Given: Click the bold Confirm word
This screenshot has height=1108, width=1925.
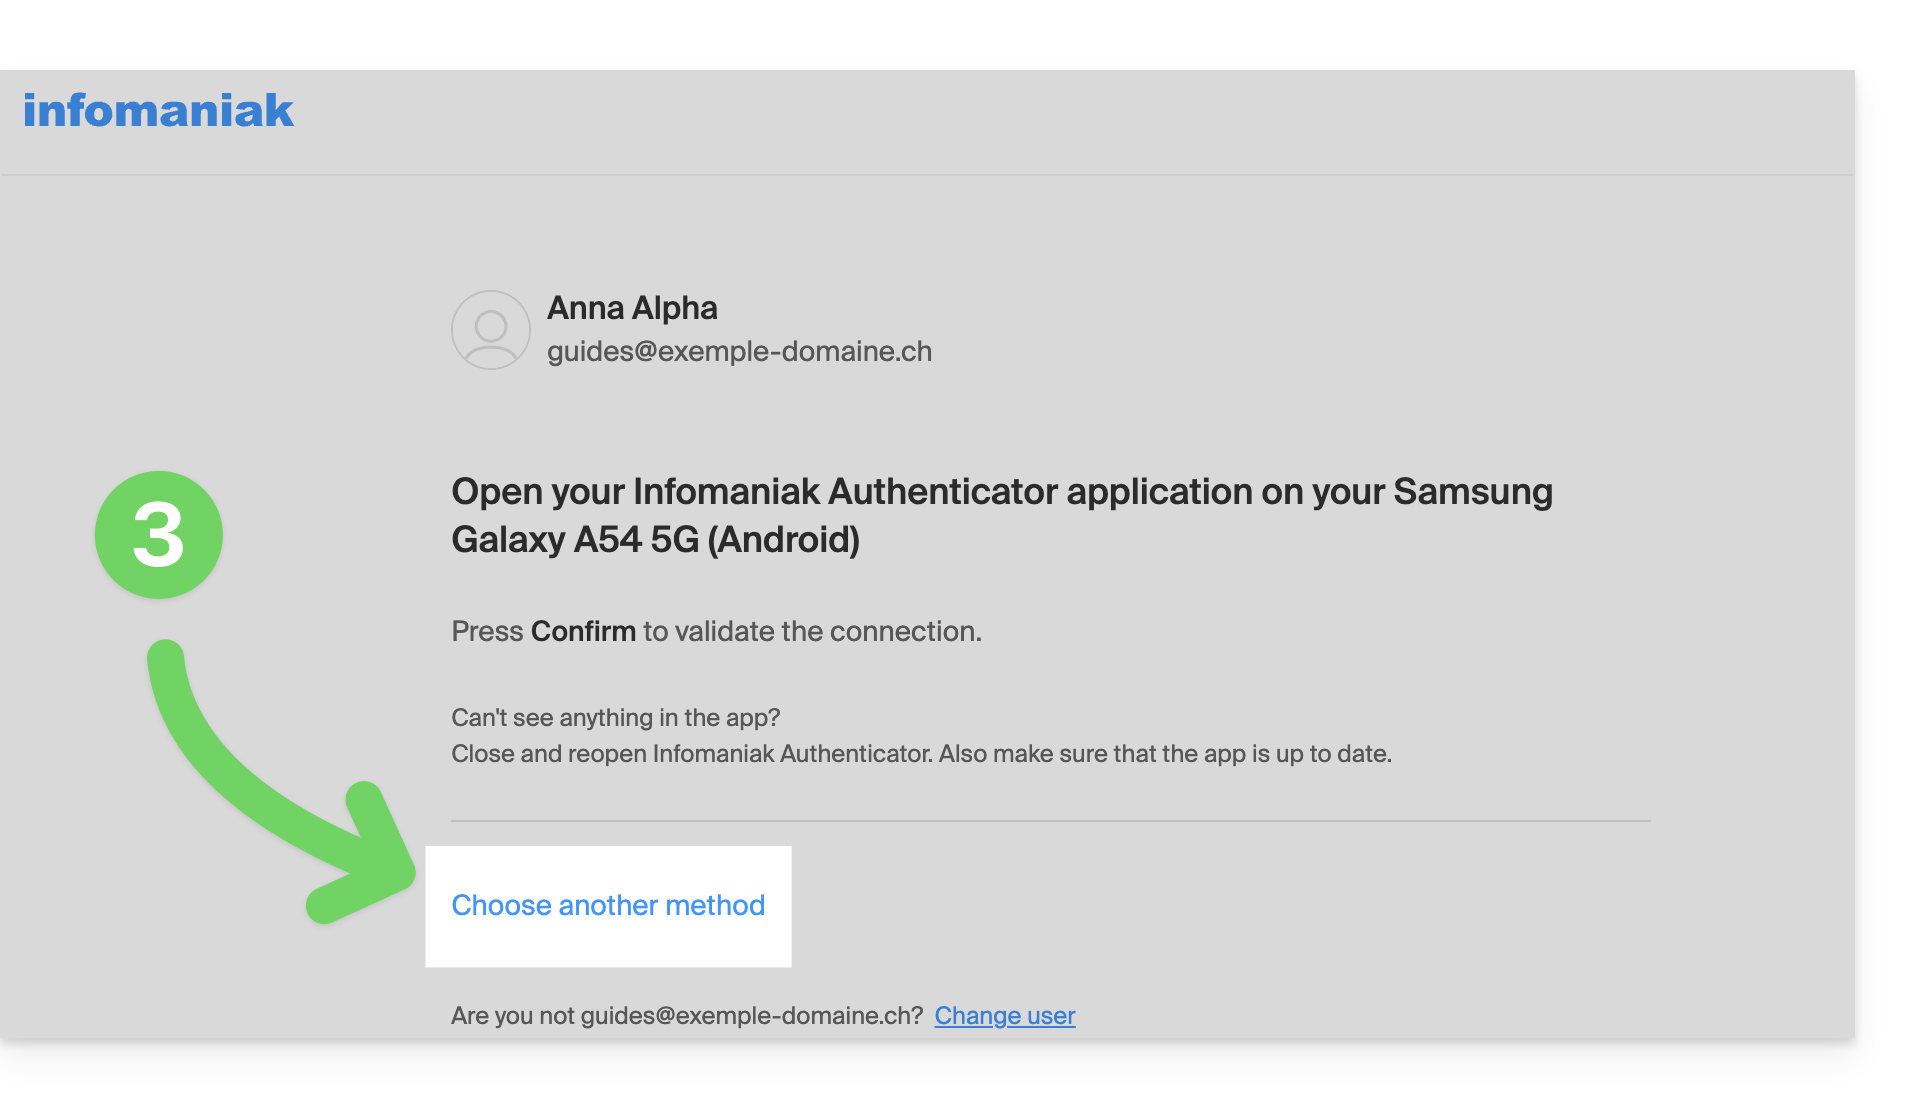Looking at the screenshot, I should click(583, 632).
